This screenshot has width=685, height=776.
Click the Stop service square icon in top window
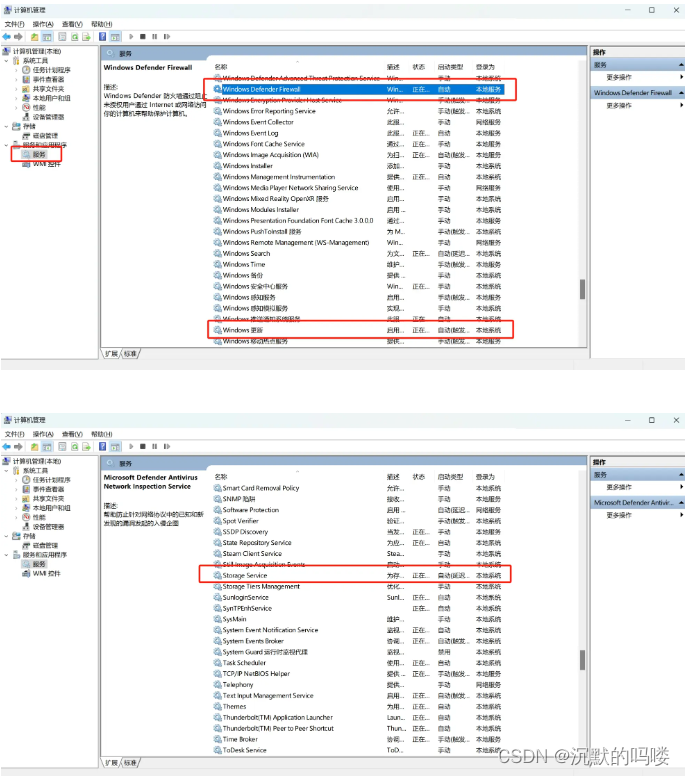tap(143, 37)
